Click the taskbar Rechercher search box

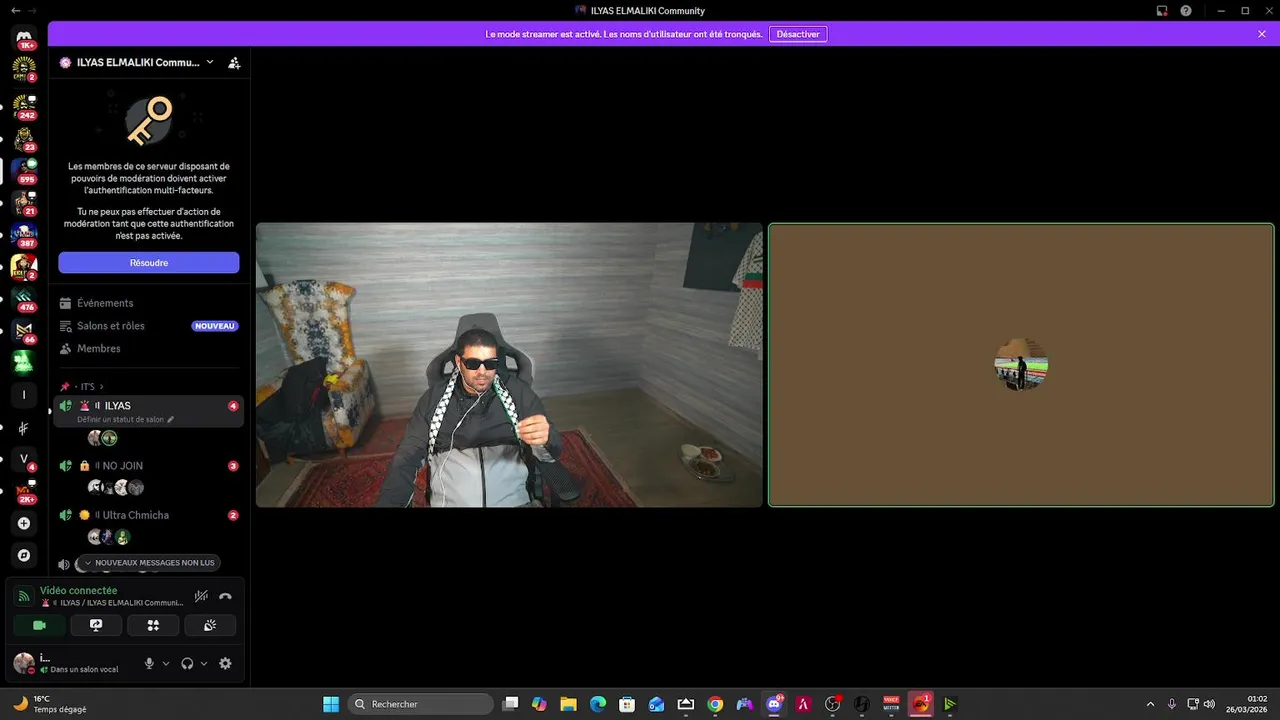[421, 704]
